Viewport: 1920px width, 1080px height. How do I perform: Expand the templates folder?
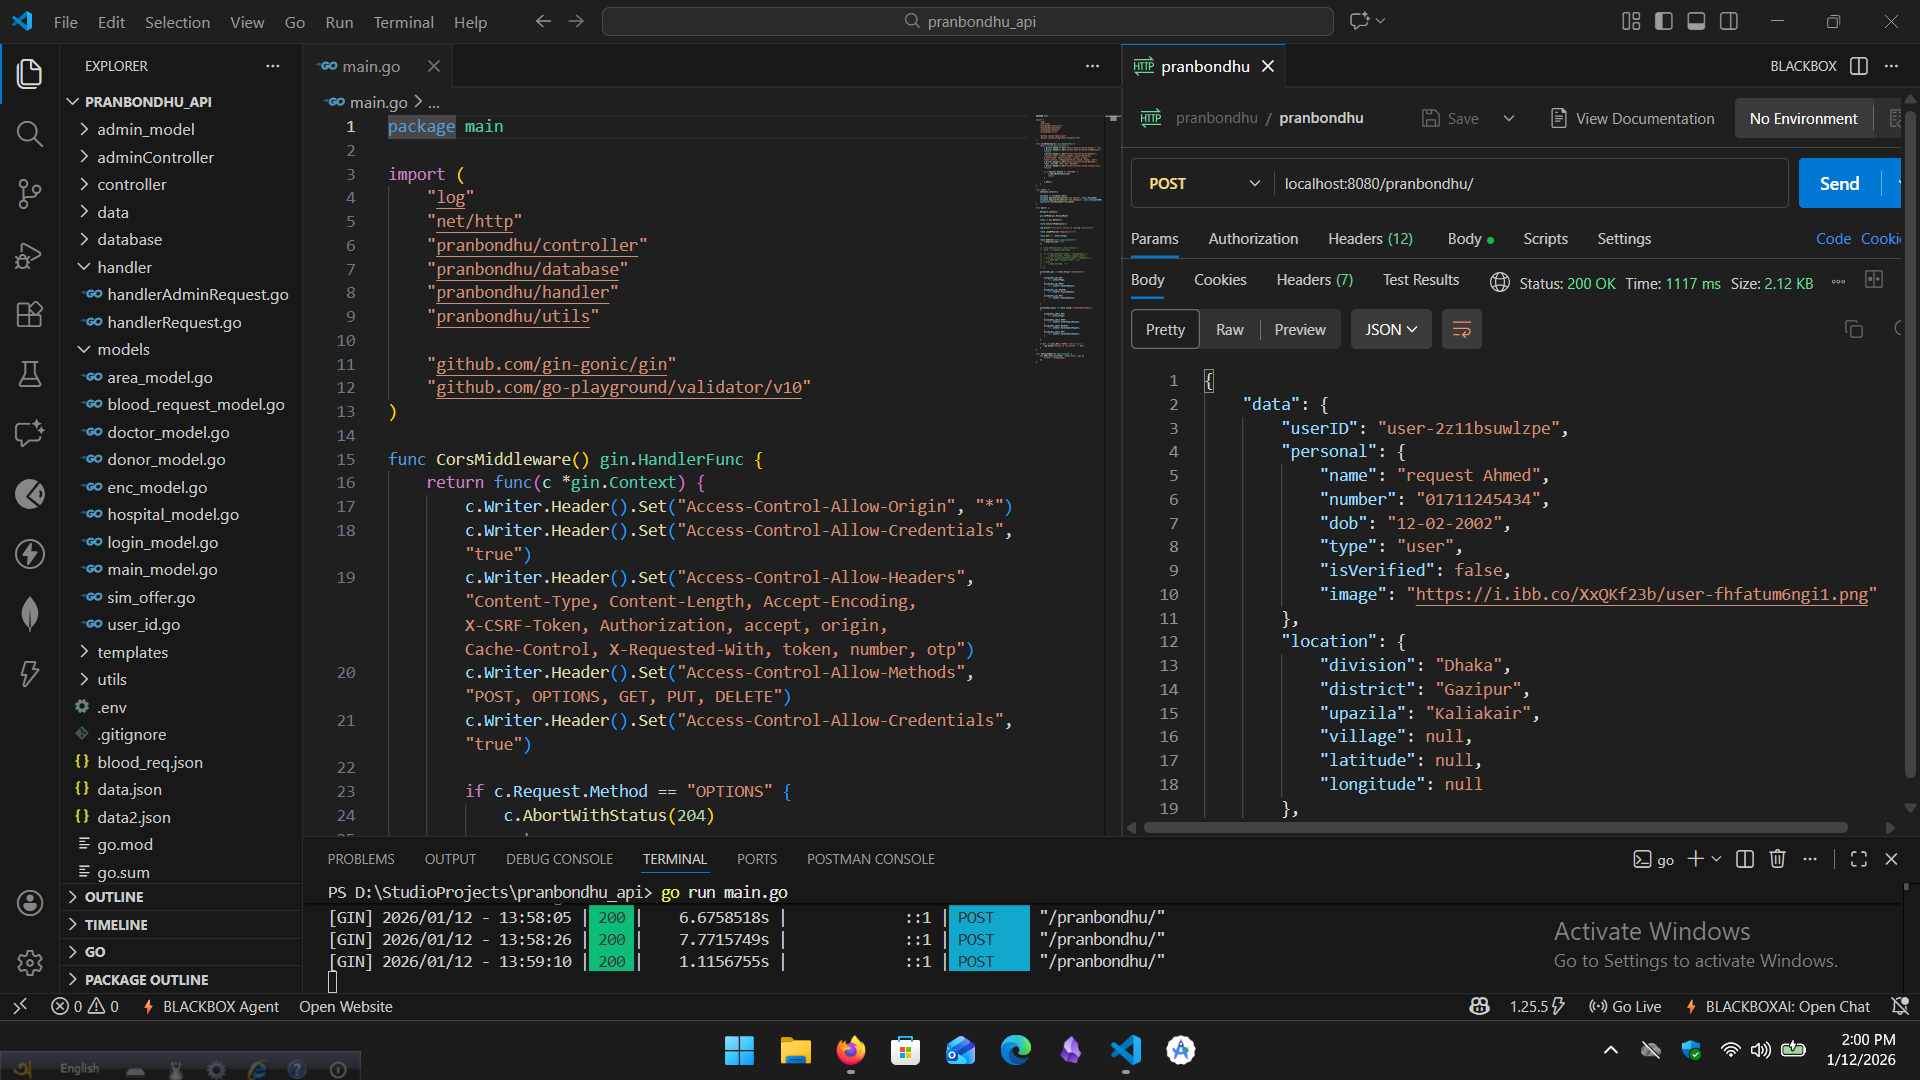[132, 652]
